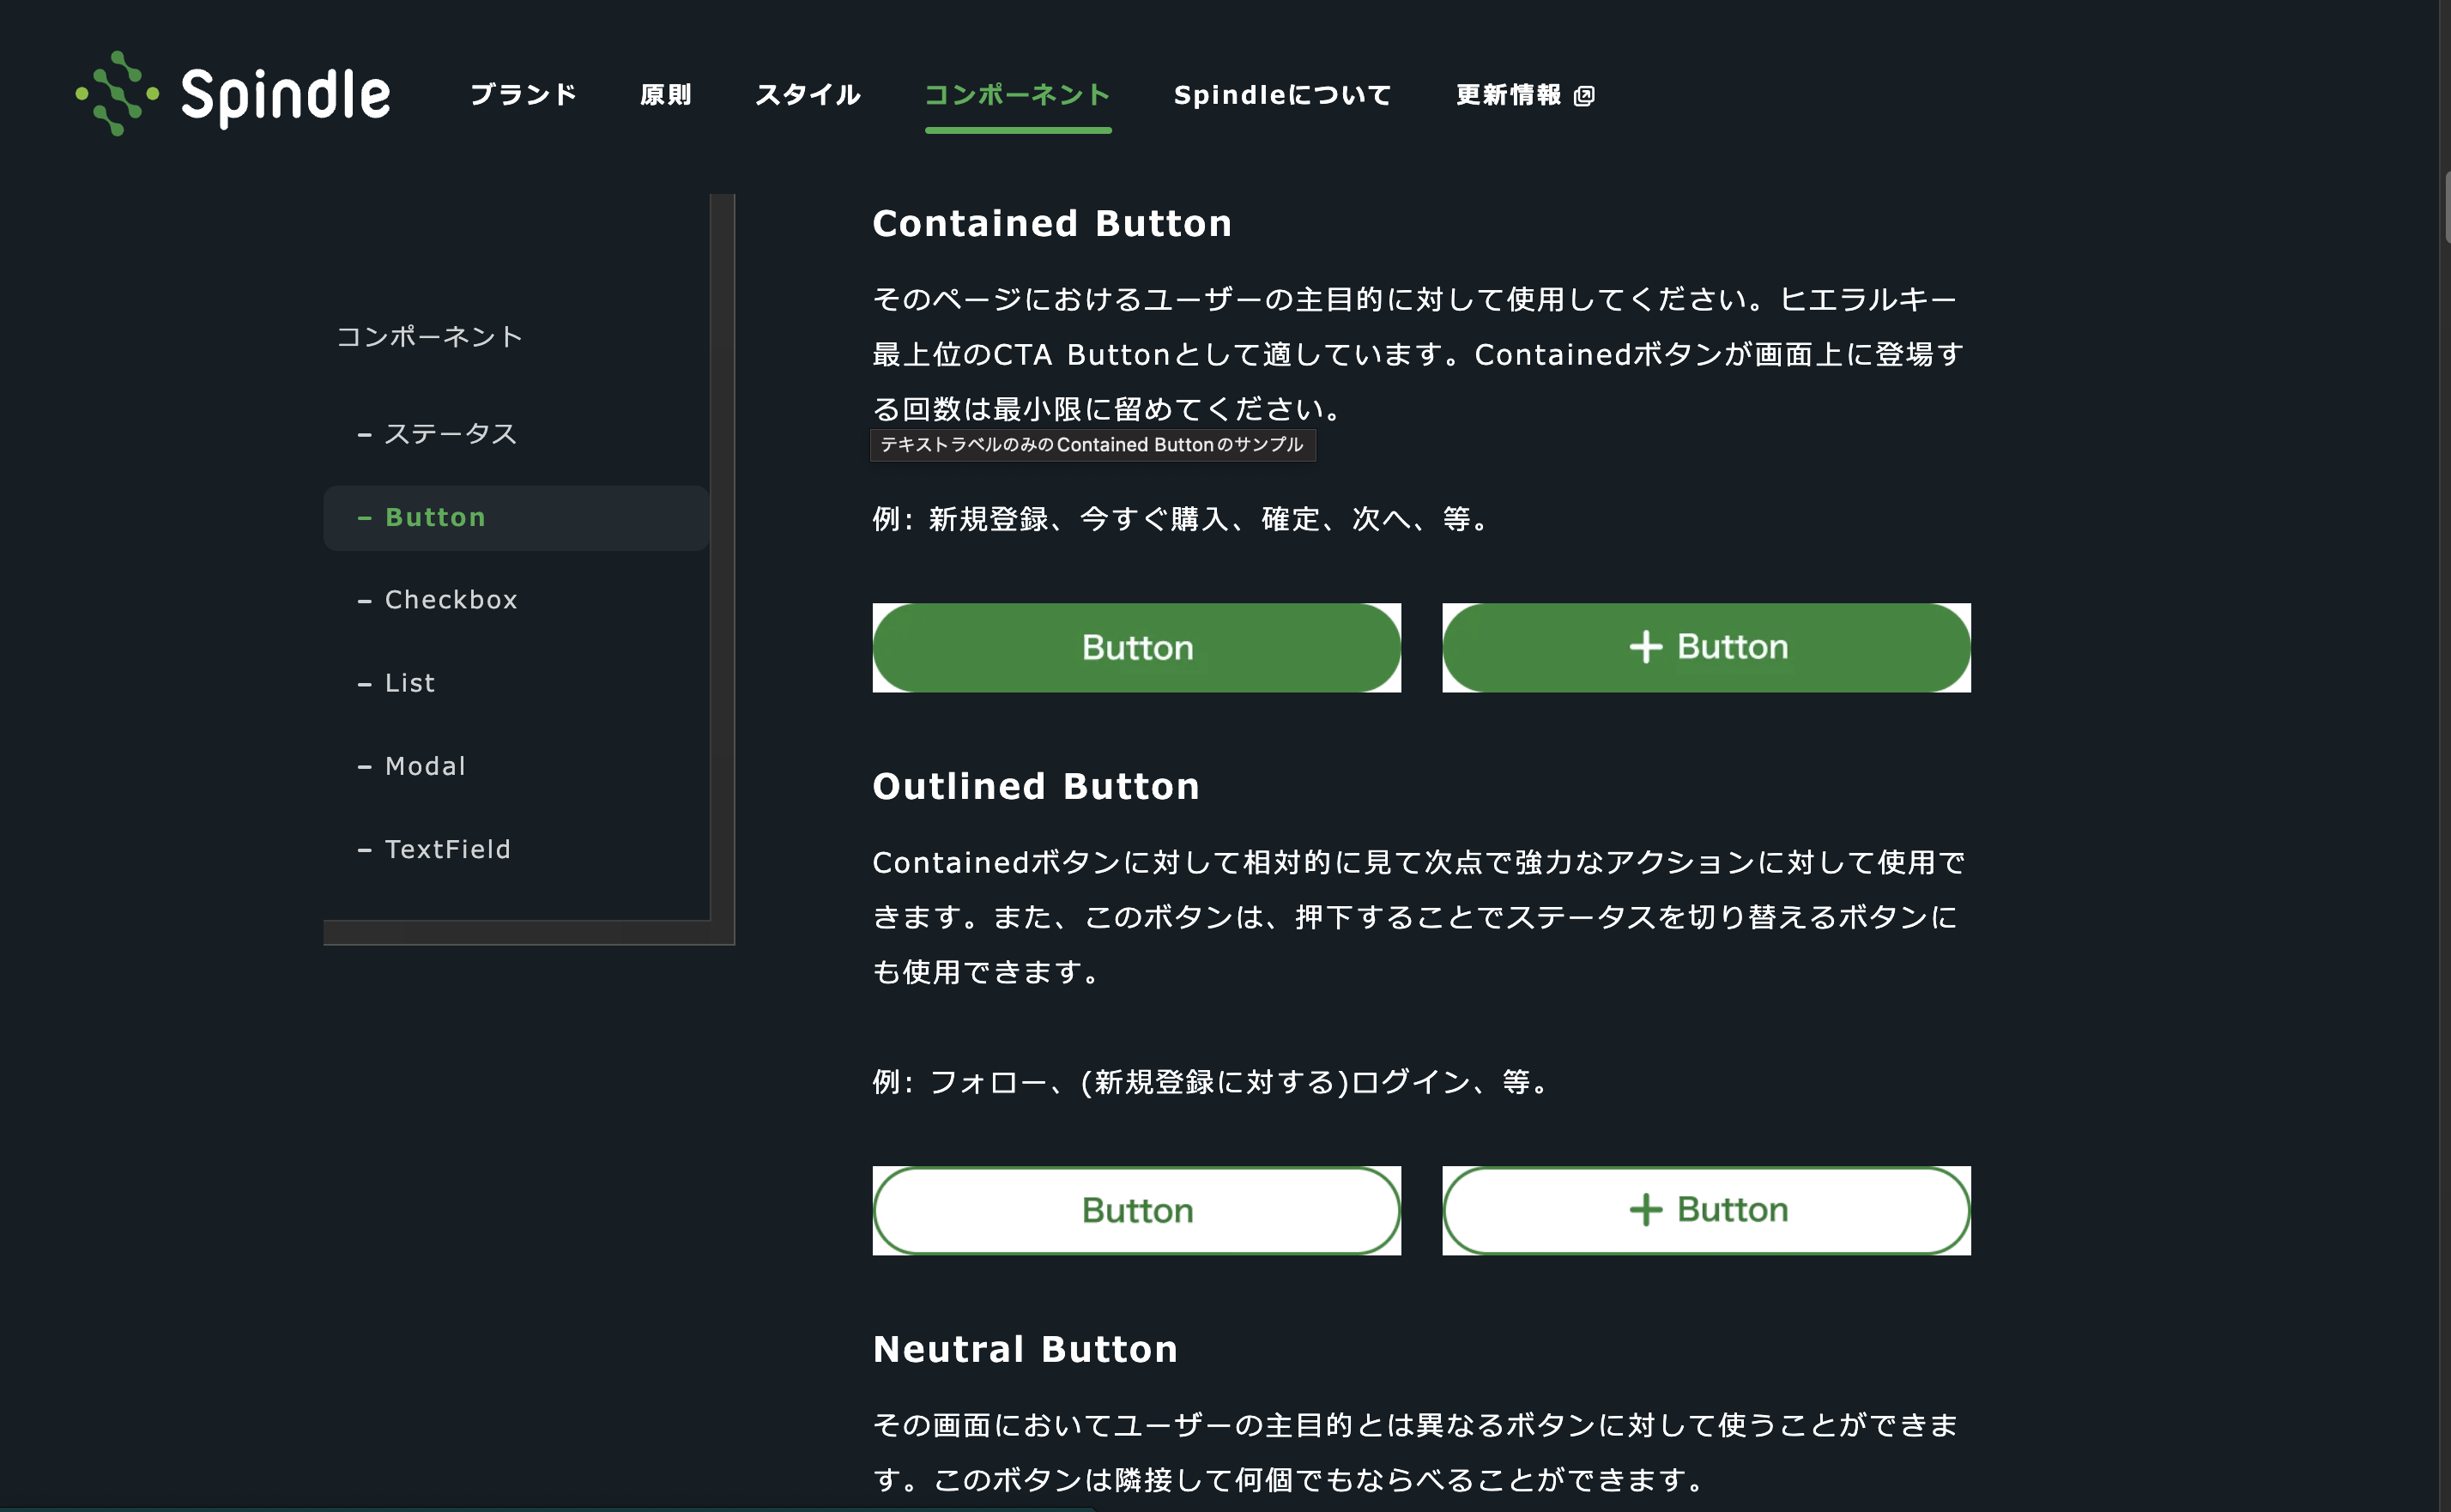Select the コンポーネント navigation tab
Viewport: 2451px width, 1512px height.
(1017, 95)
